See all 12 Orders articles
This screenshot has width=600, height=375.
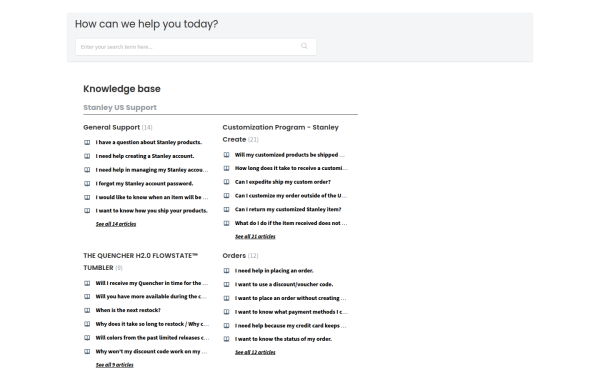255,352
